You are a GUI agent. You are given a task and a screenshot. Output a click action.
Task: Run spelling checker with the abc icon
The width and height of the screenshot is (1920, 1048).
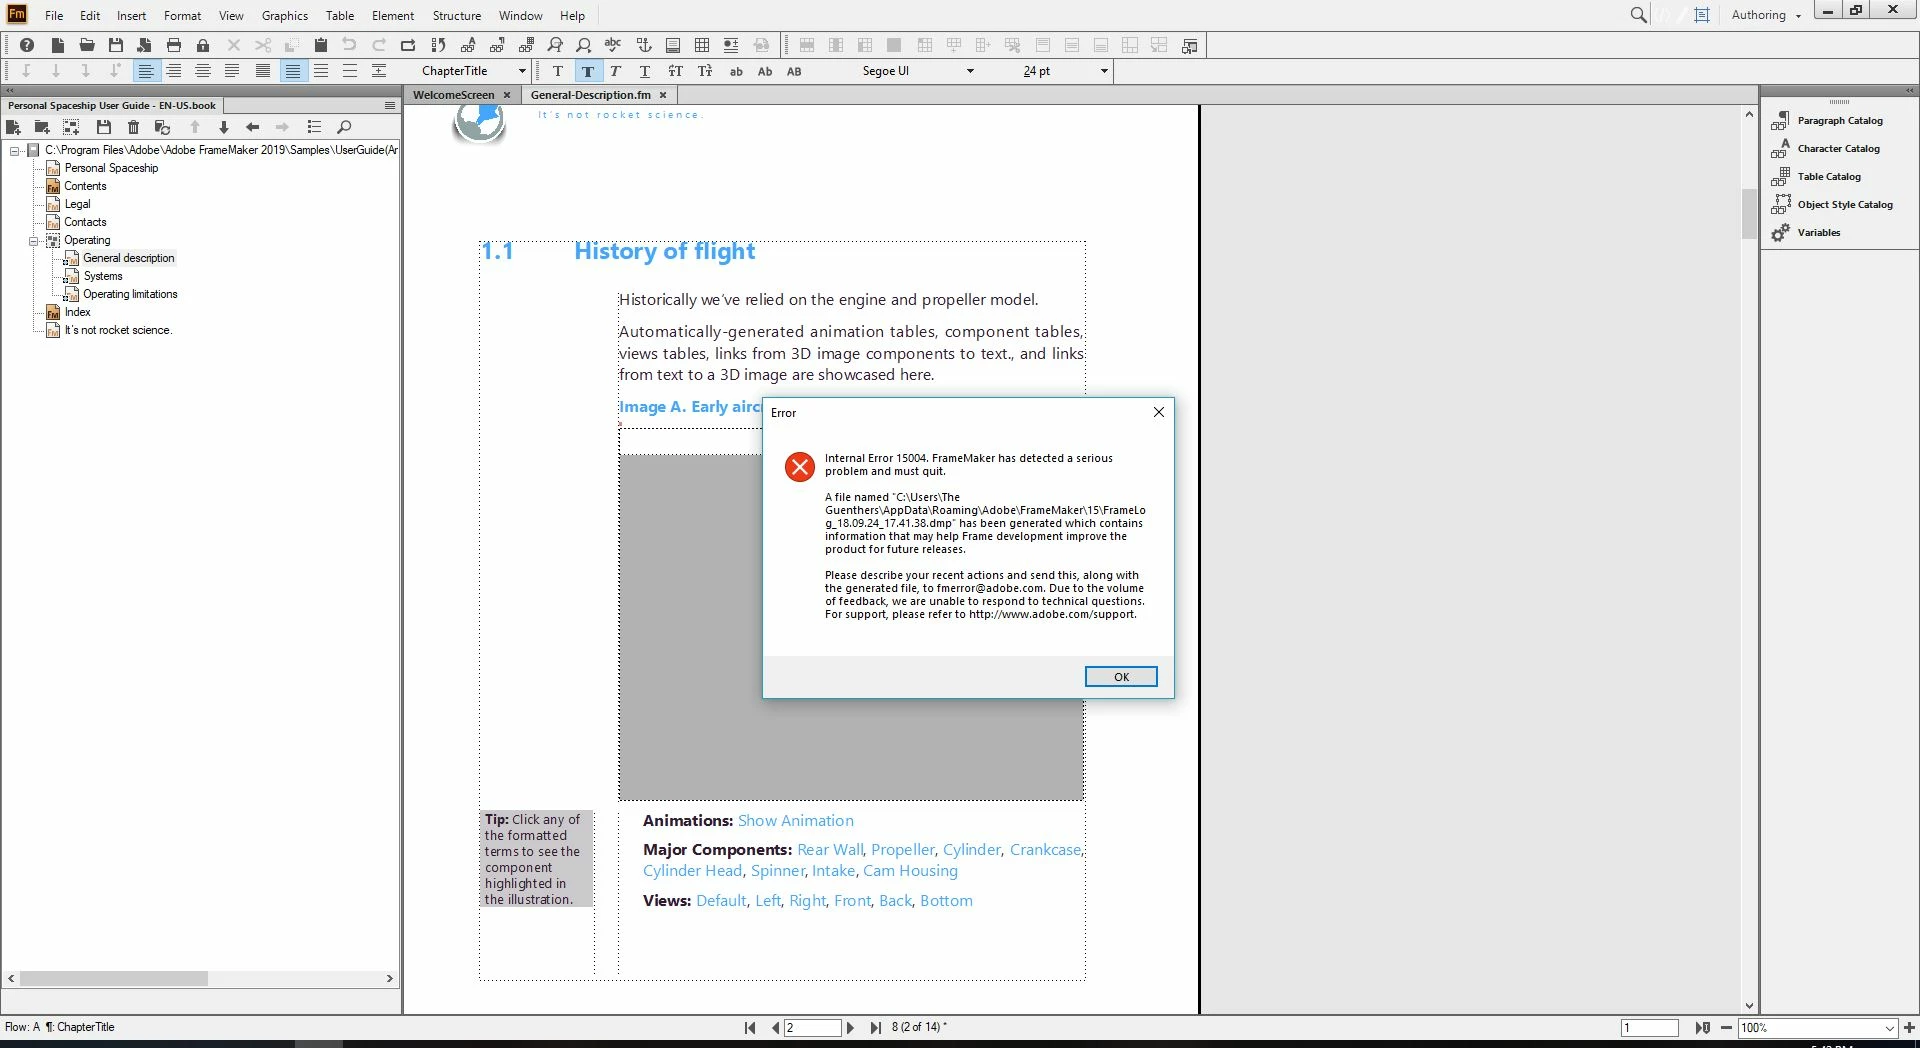[x=613, y=45]
